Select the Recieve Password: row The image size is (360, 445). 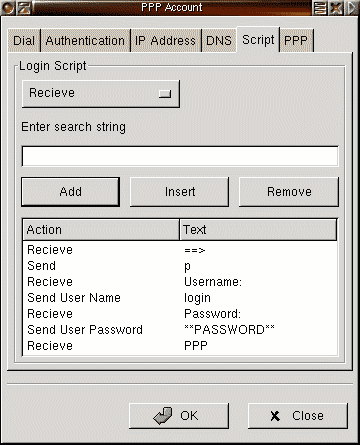point(180,314)
